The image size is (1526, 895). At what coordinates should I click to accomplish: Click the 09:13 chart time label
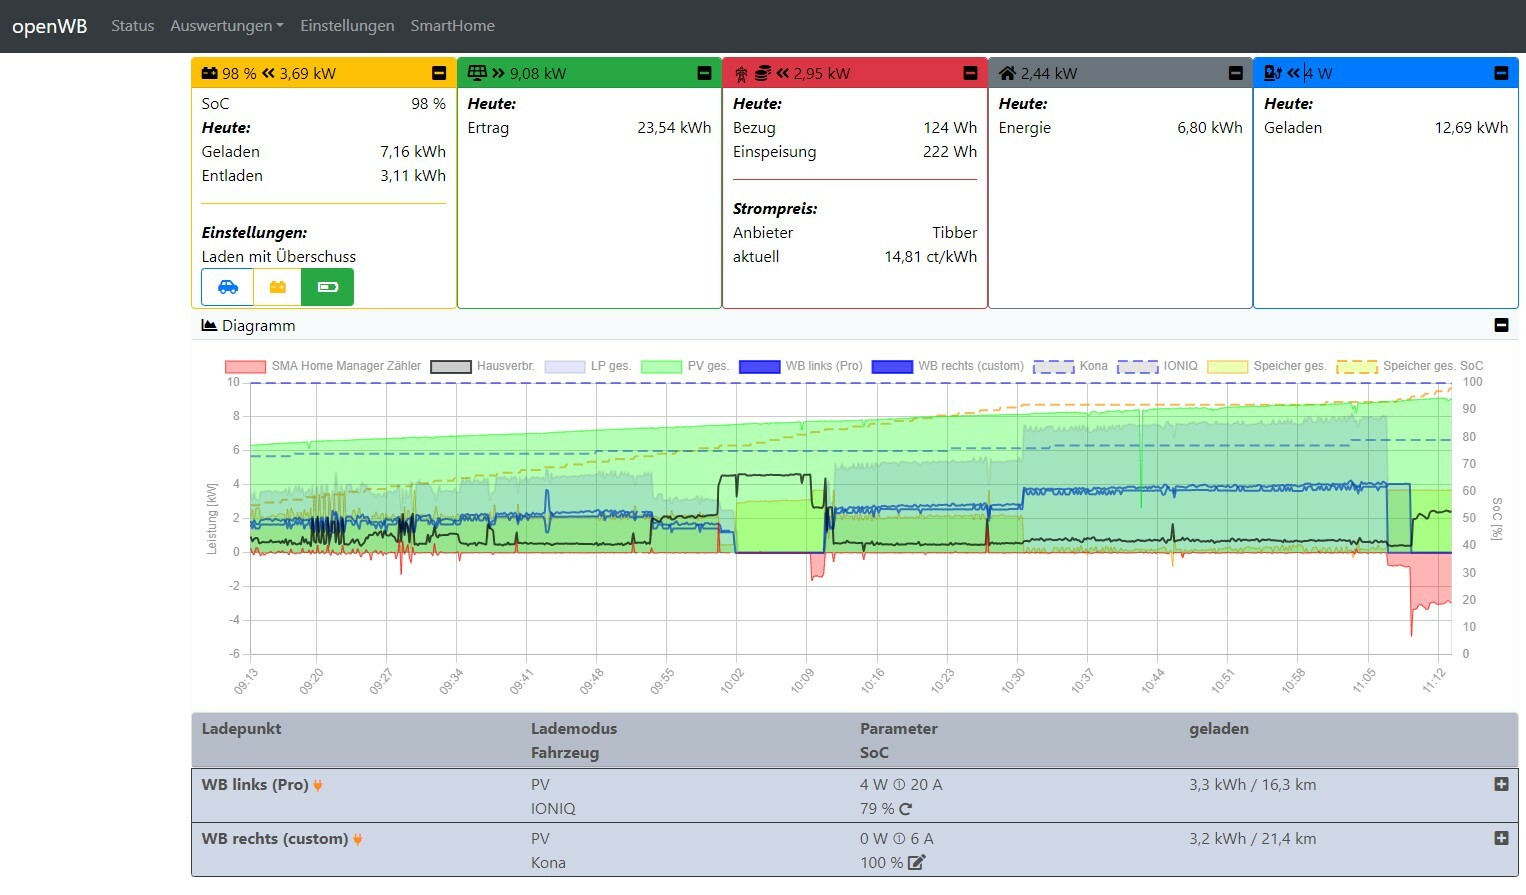click(246, 681)
